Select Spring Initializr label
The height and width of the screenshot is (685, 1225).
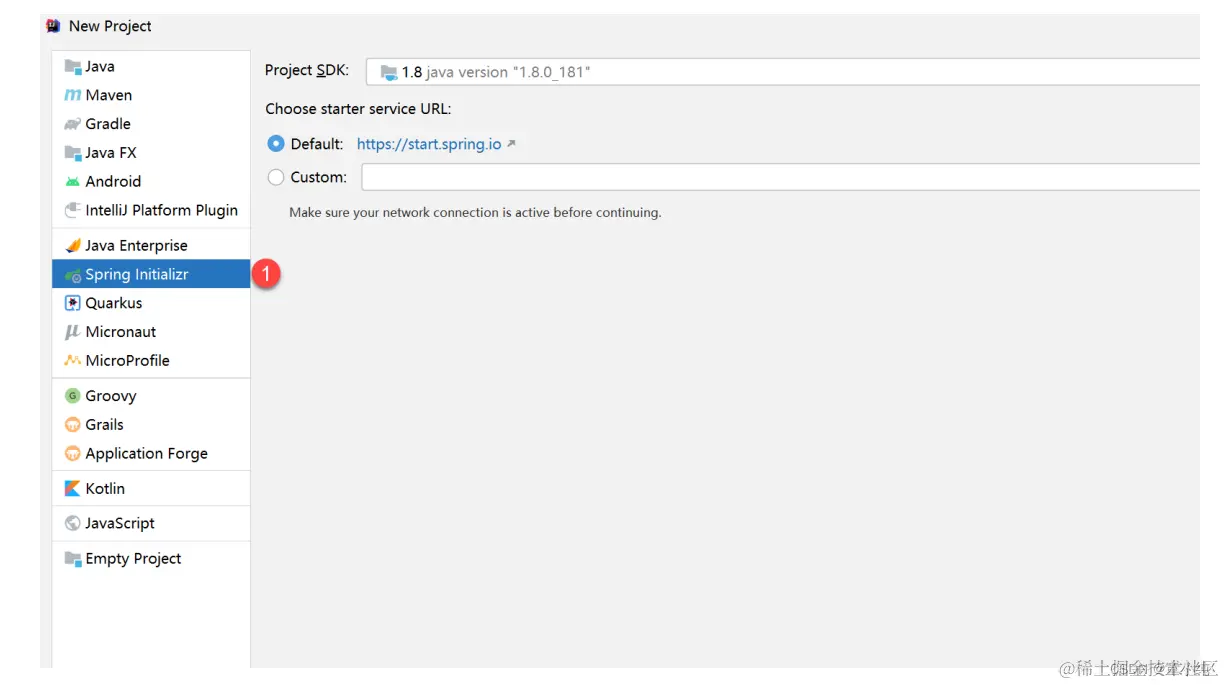[137, 274]
